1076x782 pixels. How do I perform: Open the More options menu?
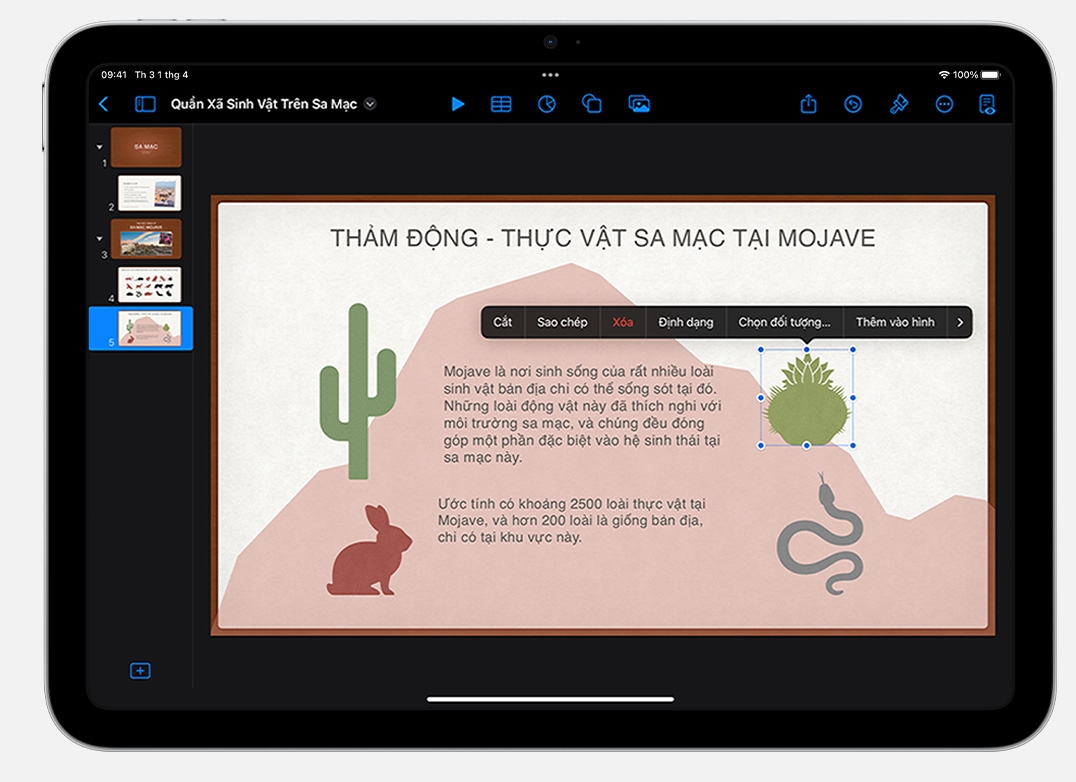pyautogui.click(x=944, y=104)
